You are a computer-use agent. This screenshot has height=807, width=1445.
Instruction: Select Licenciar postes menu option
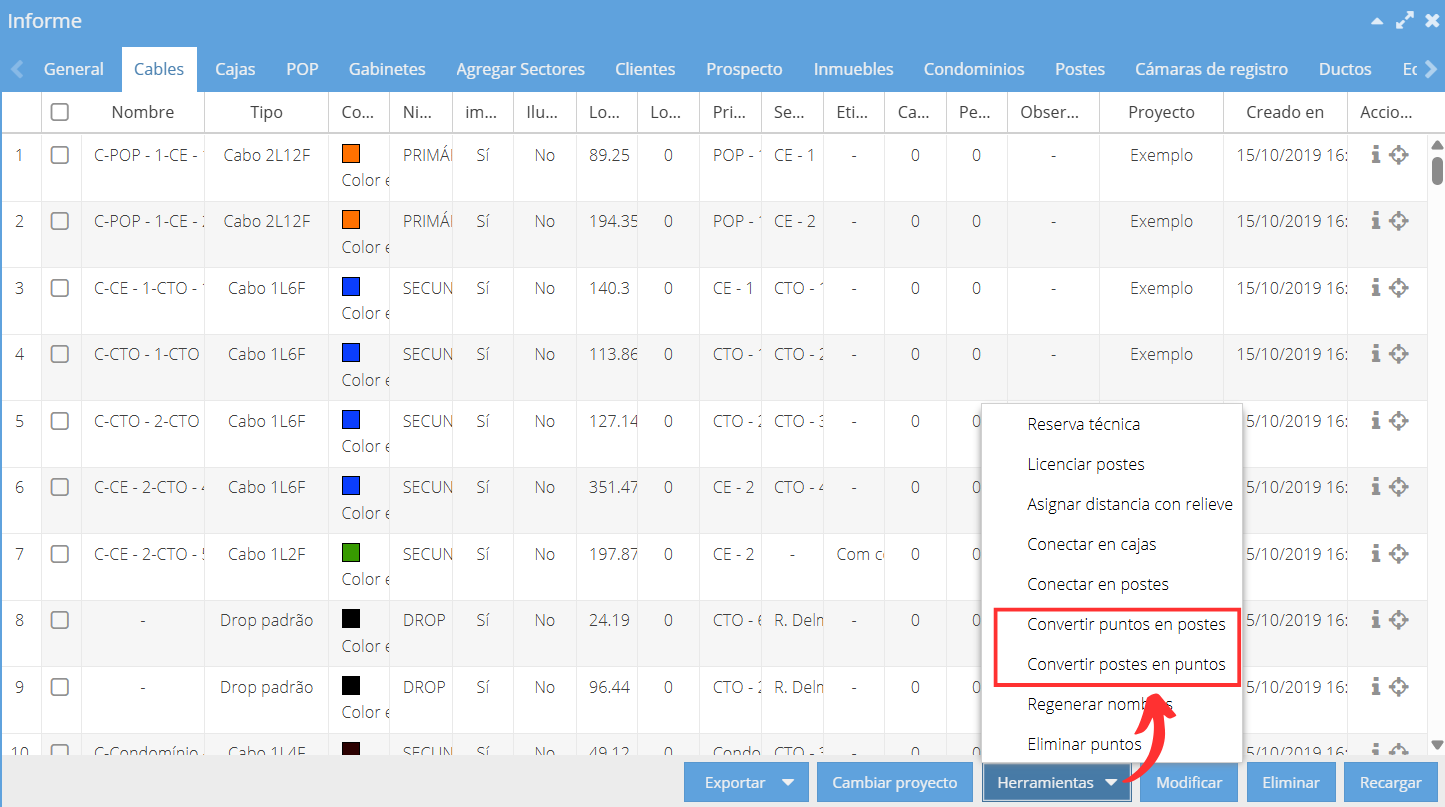[1112, 464]
